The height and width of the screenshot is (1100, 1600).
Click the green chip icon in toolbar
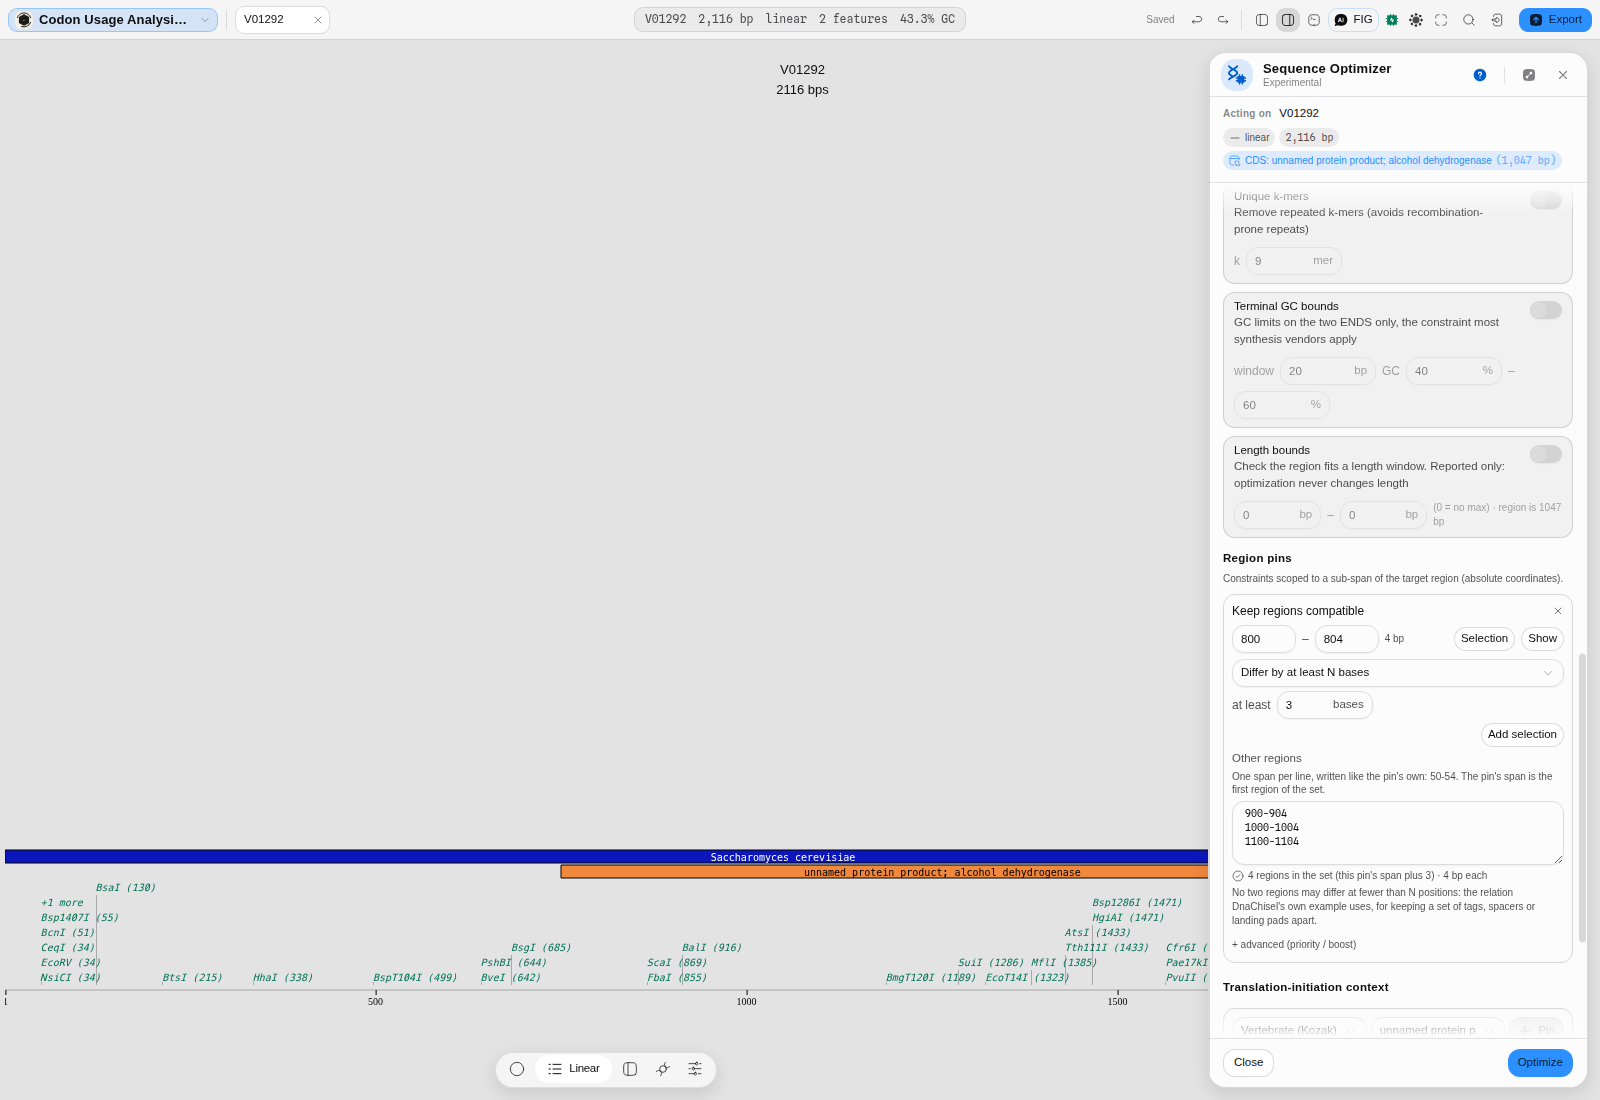coord(1392,20)
